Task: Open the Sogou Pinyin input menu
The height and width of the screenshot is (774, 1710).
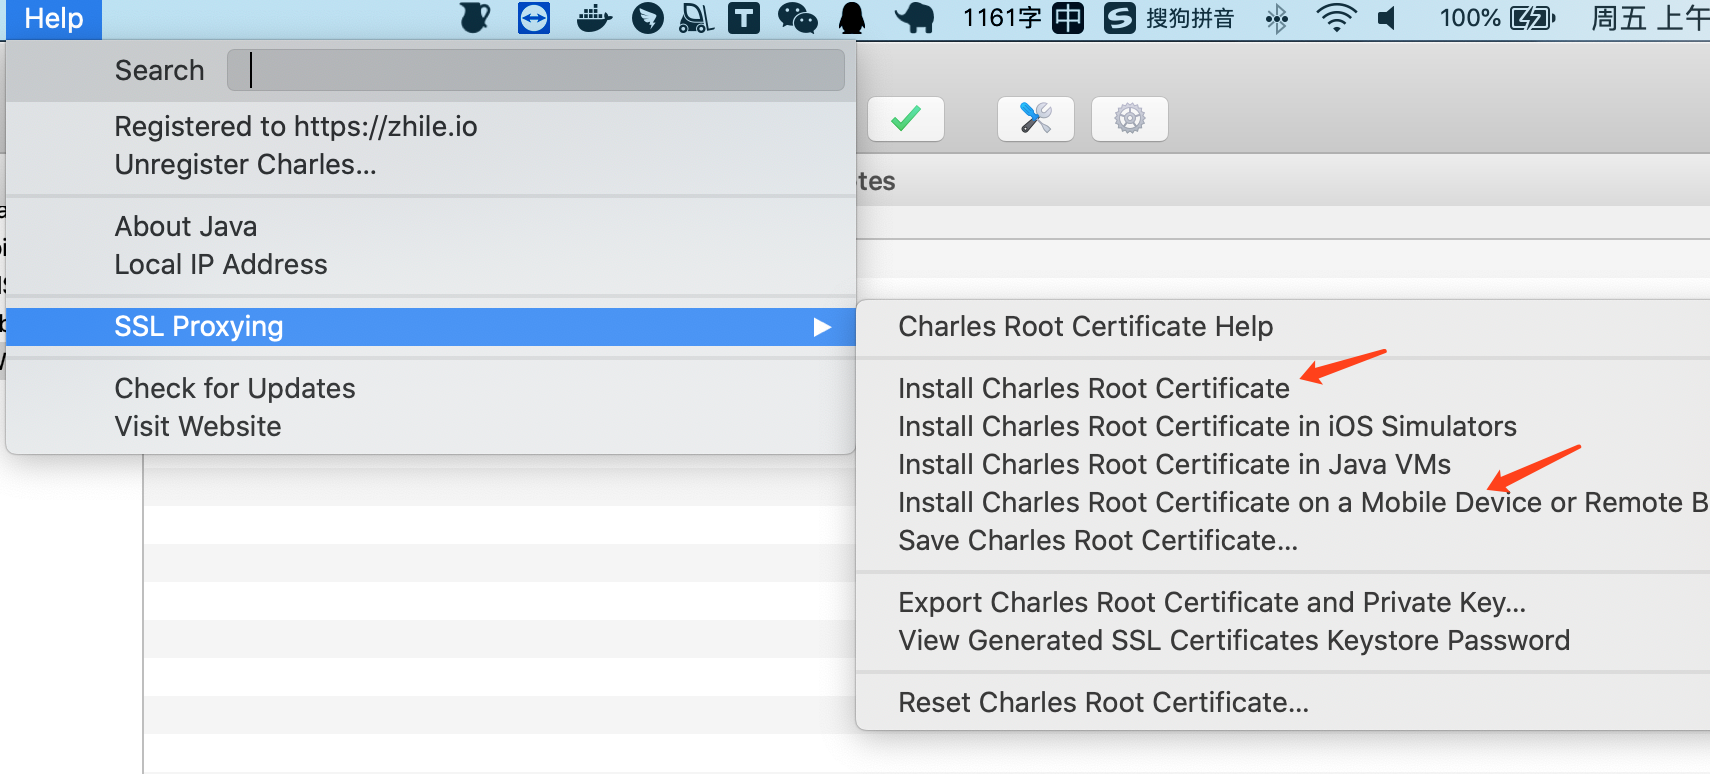Action: click(x=1169, y=18)
